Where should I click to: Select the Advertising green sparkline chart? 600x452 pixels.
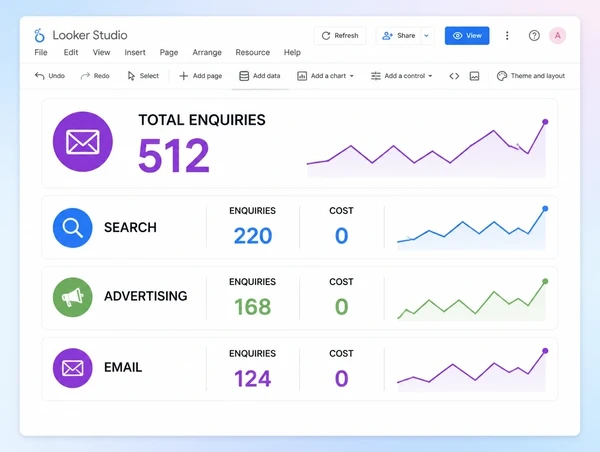(472, 300)
